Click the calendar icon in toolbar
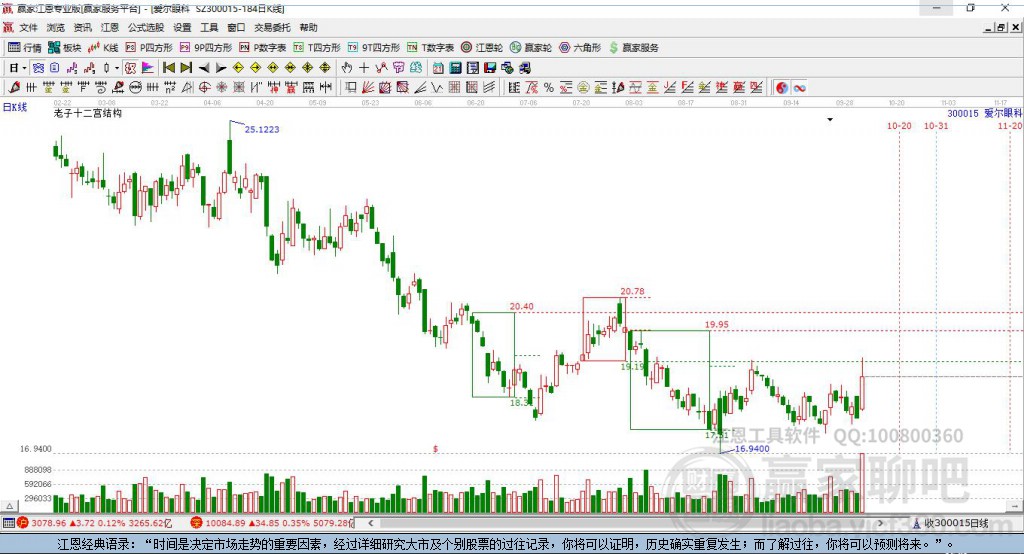Screen dimensions: 1024x554 (438, 68)
